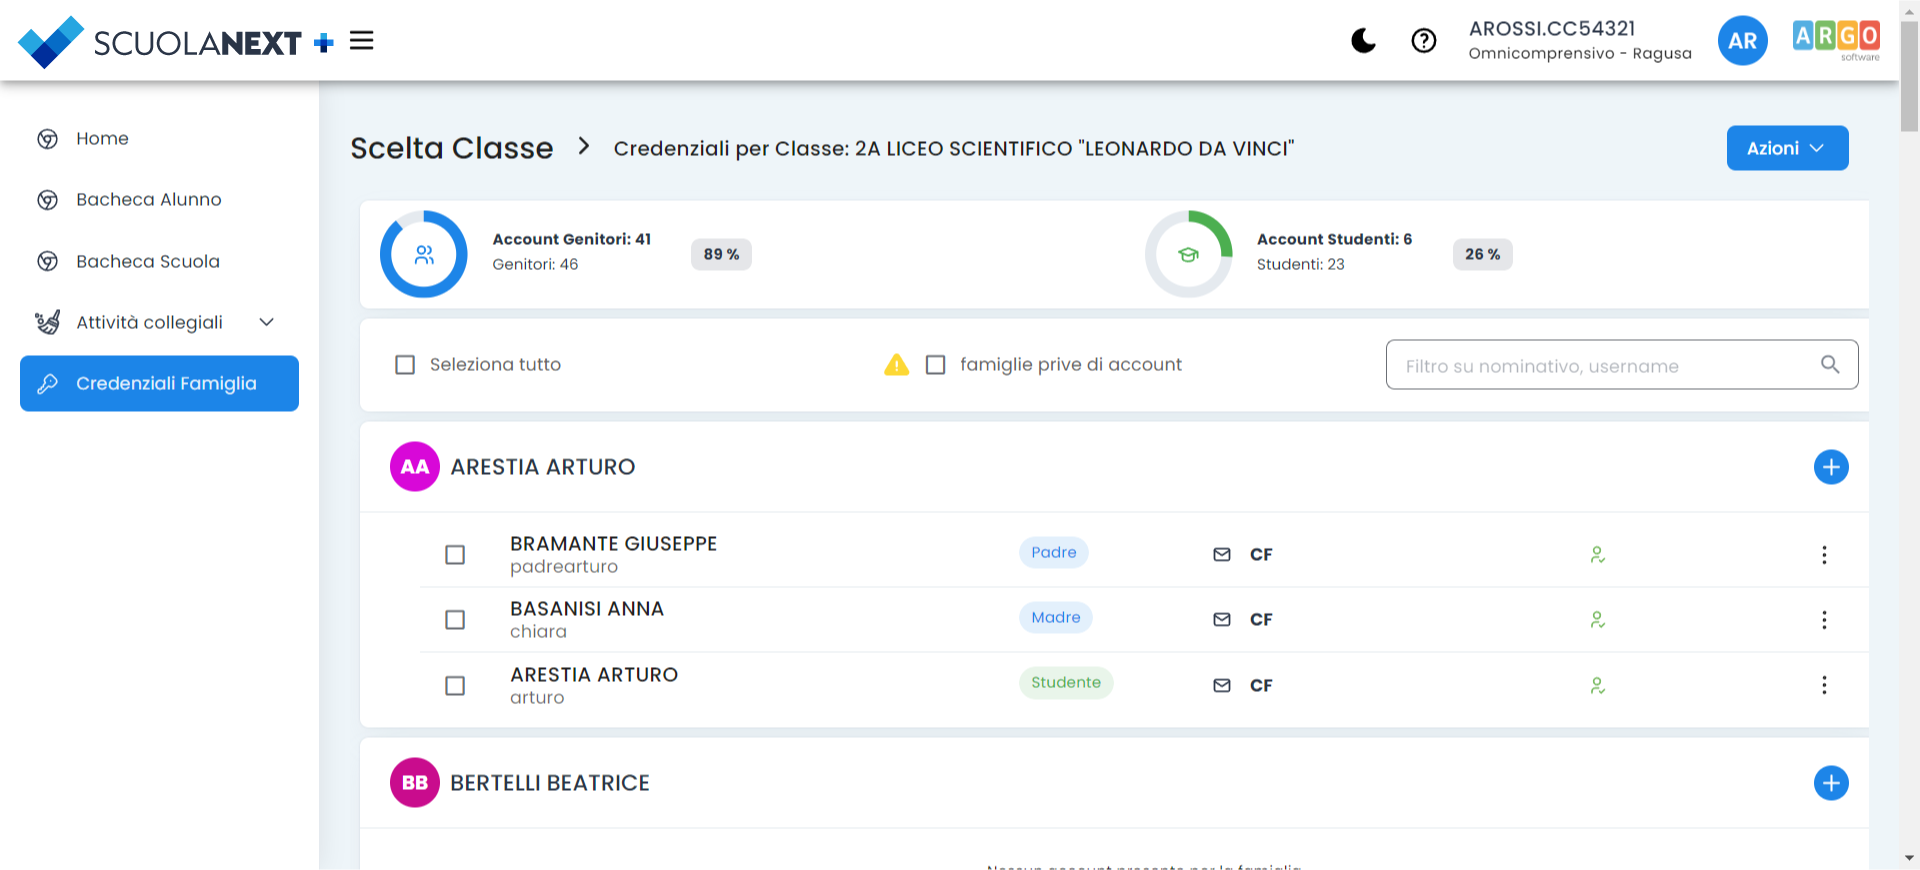The width and height of the screenshot is (1920, 870).
Task: Select Bramante Giuseppe row checkbox
Action: click(455, 555)
